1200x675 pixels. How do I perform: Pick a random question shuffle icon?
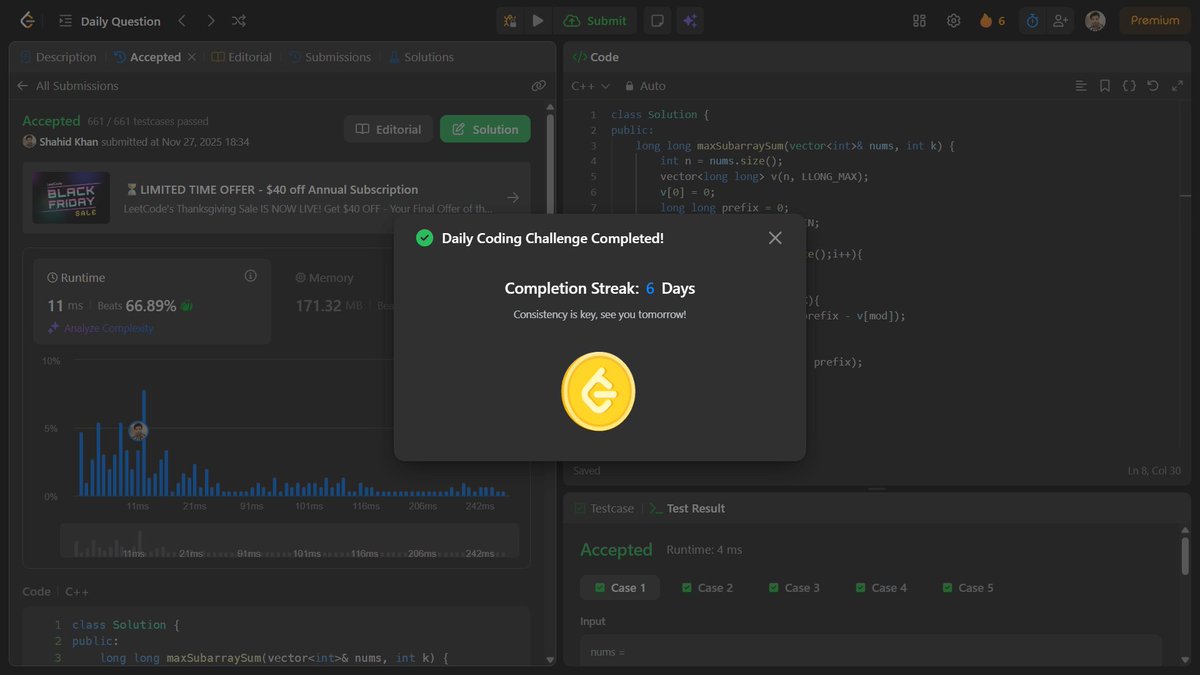point(239,20)
